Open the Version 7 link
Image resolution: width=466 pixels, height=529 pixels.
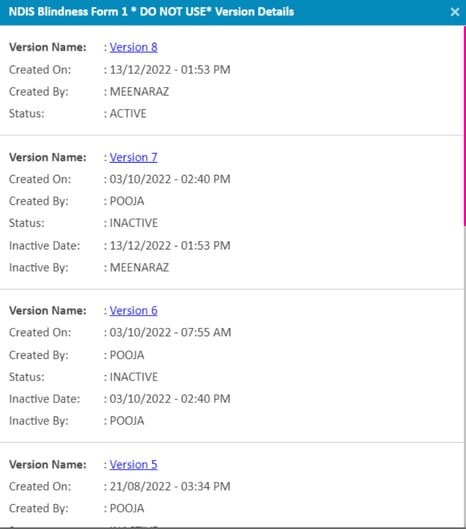pyautogui.click(x=134, y=157)
